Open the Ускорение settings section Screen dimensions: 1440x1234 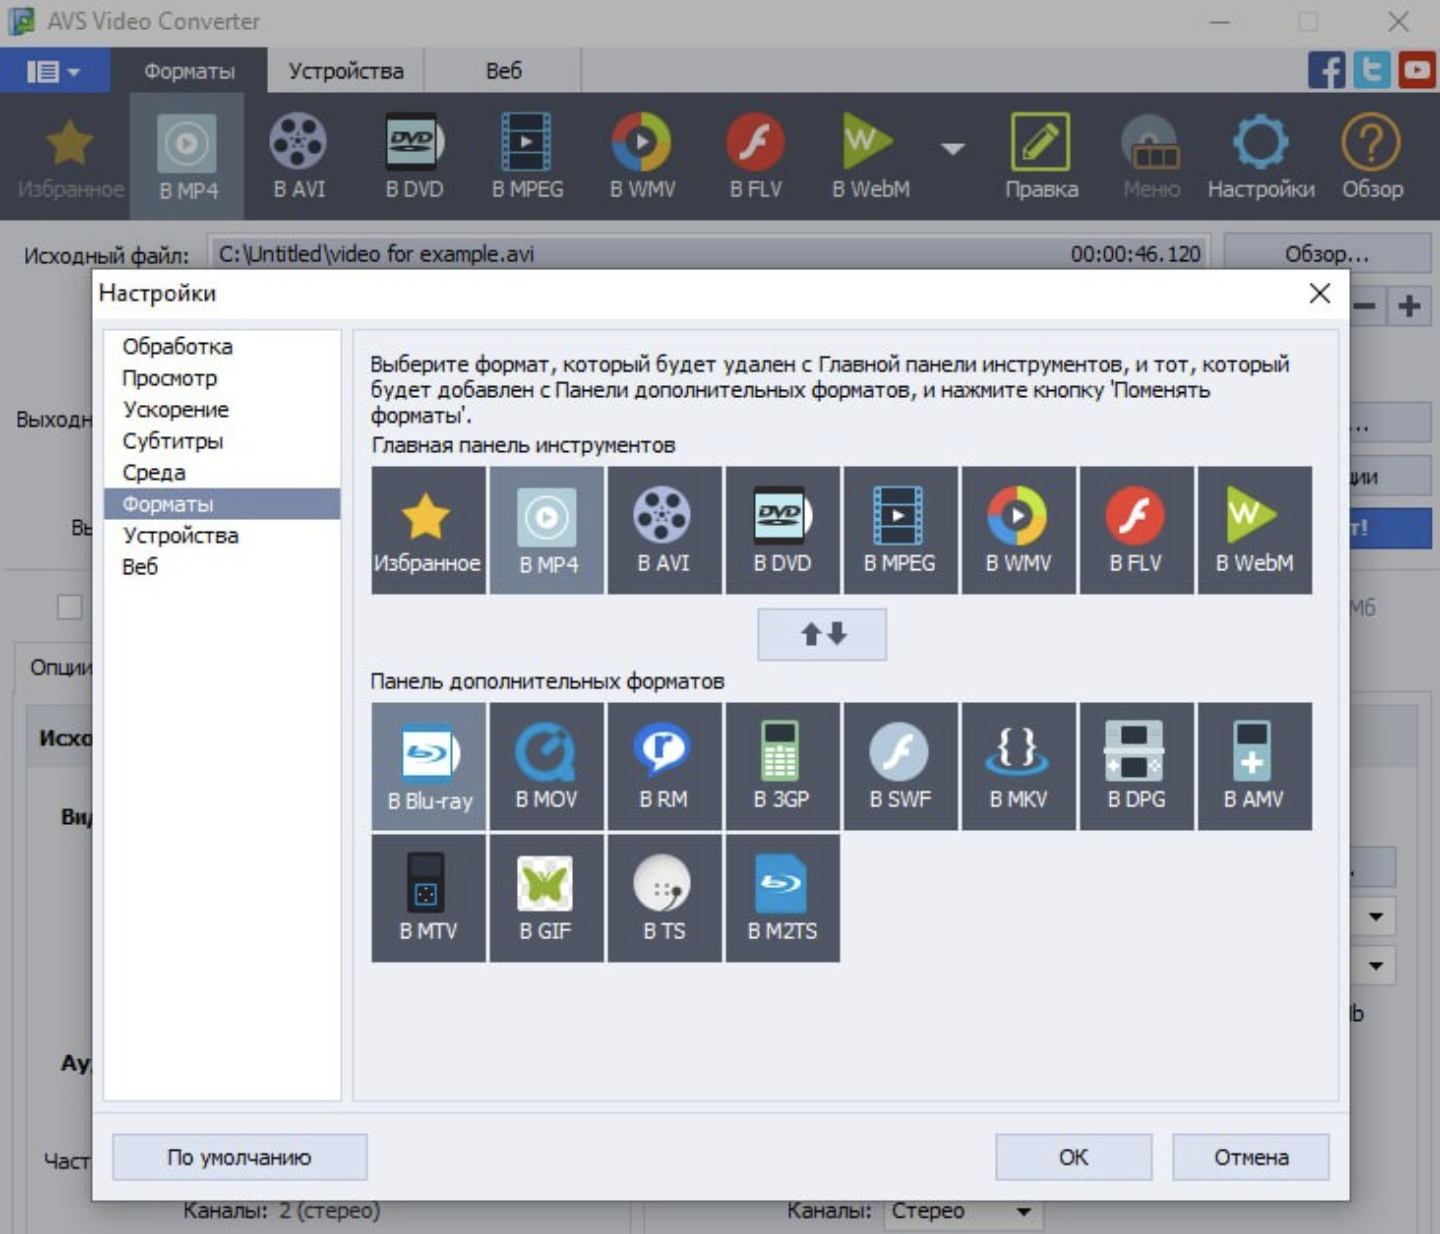pos(222,409)
